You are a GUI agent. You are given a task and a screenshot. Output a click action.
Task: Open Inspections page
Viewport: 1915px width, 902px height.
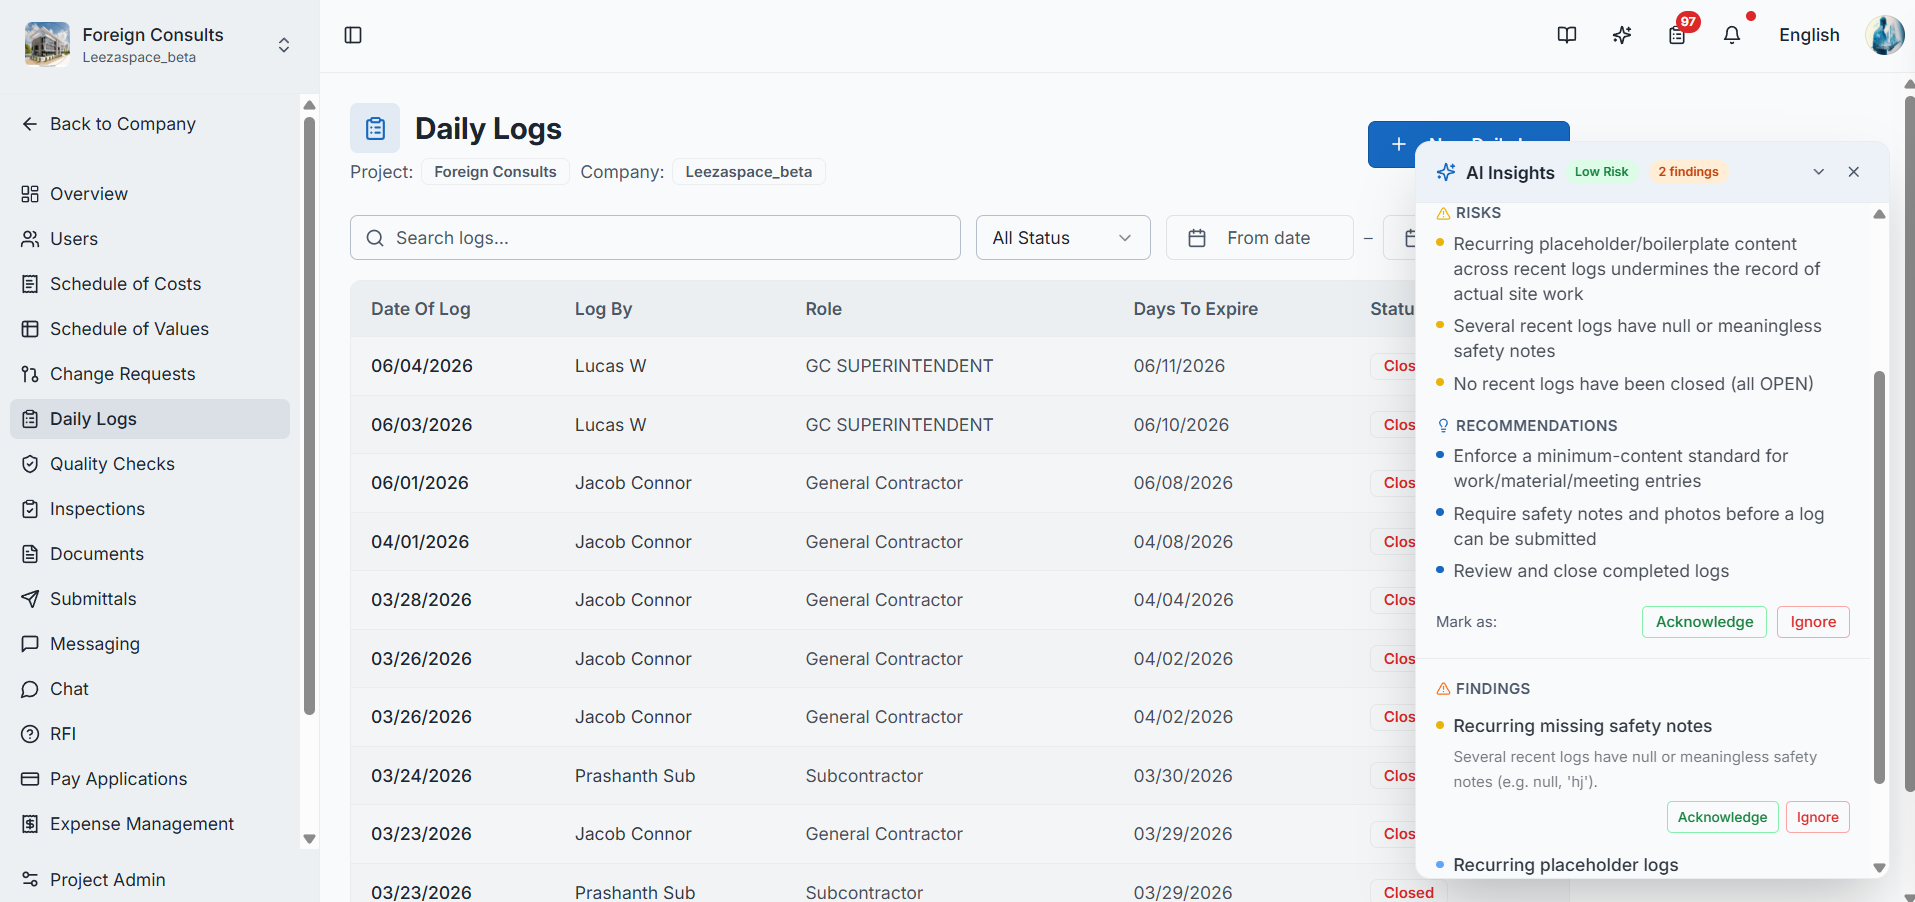click(150, 509)
